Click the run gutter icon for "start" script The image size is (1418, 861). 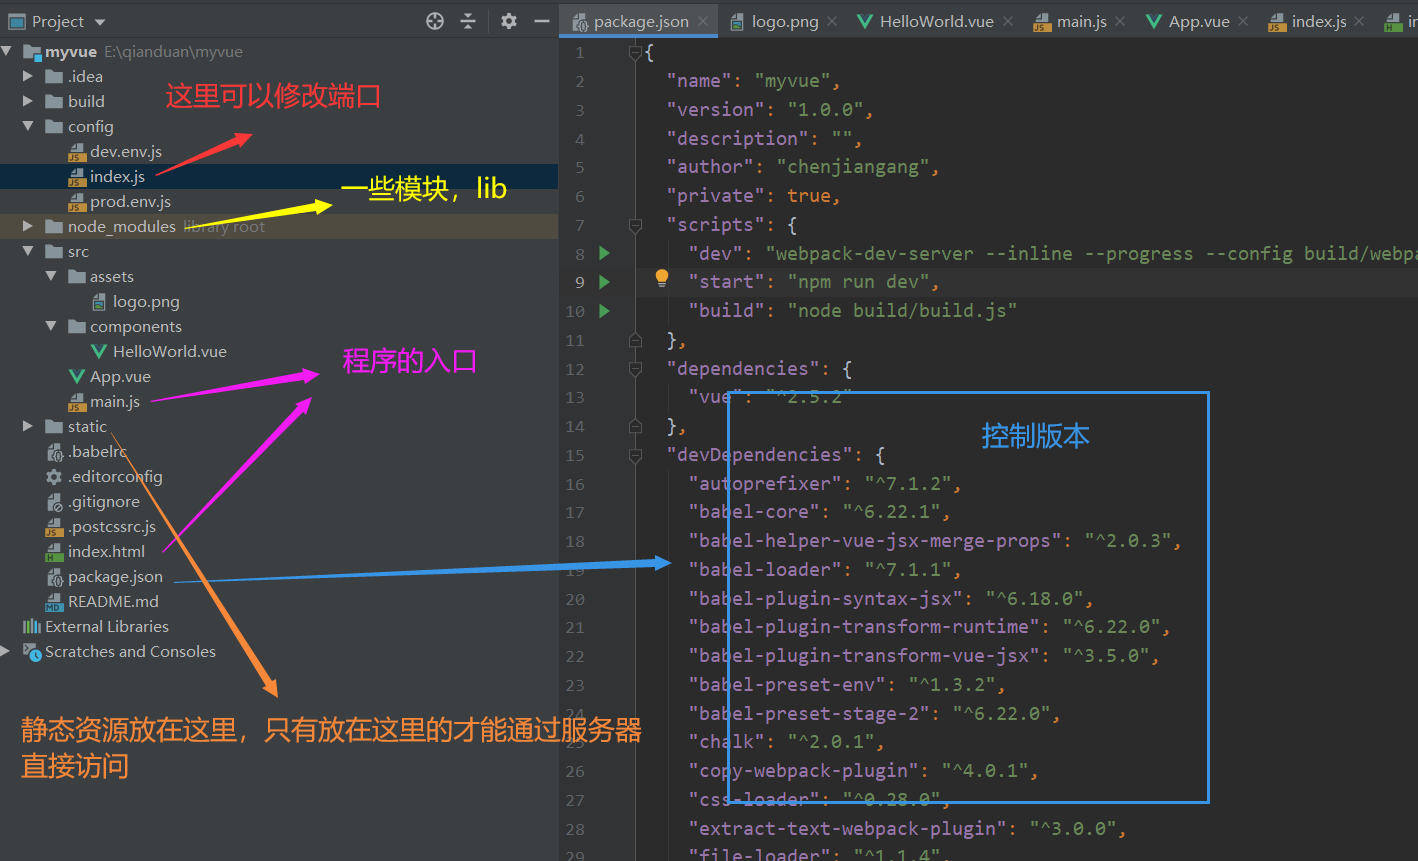(x=604, y=282)
